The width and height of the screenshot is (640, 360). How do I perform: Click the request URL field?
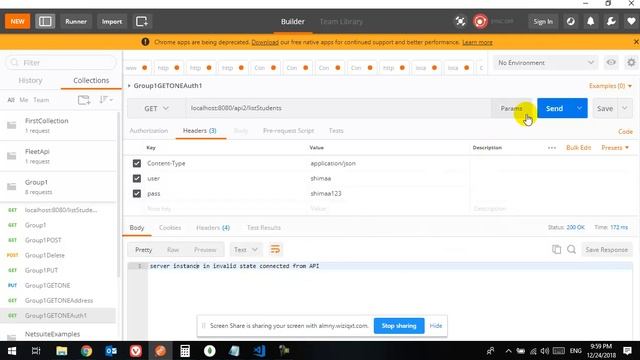tap(339, 108)
